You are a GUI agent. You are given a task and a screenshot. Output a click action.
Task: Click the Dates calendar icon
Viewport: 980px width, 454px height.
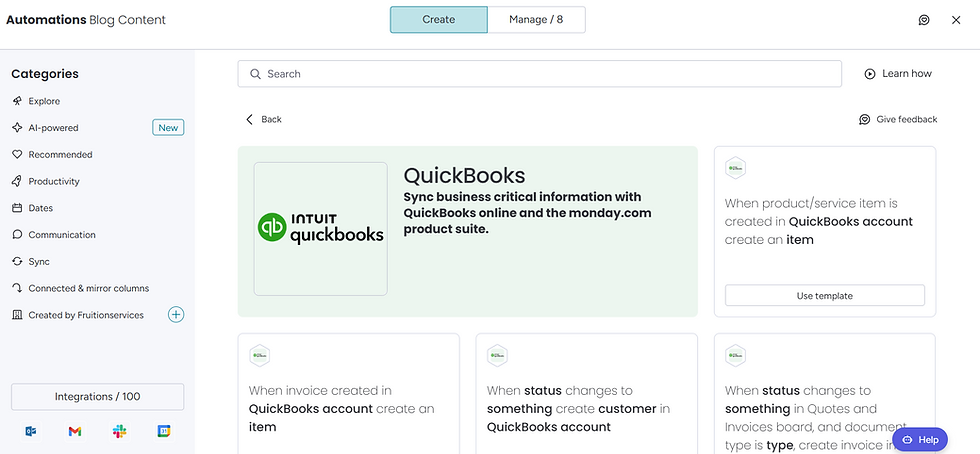pos(17,208)
